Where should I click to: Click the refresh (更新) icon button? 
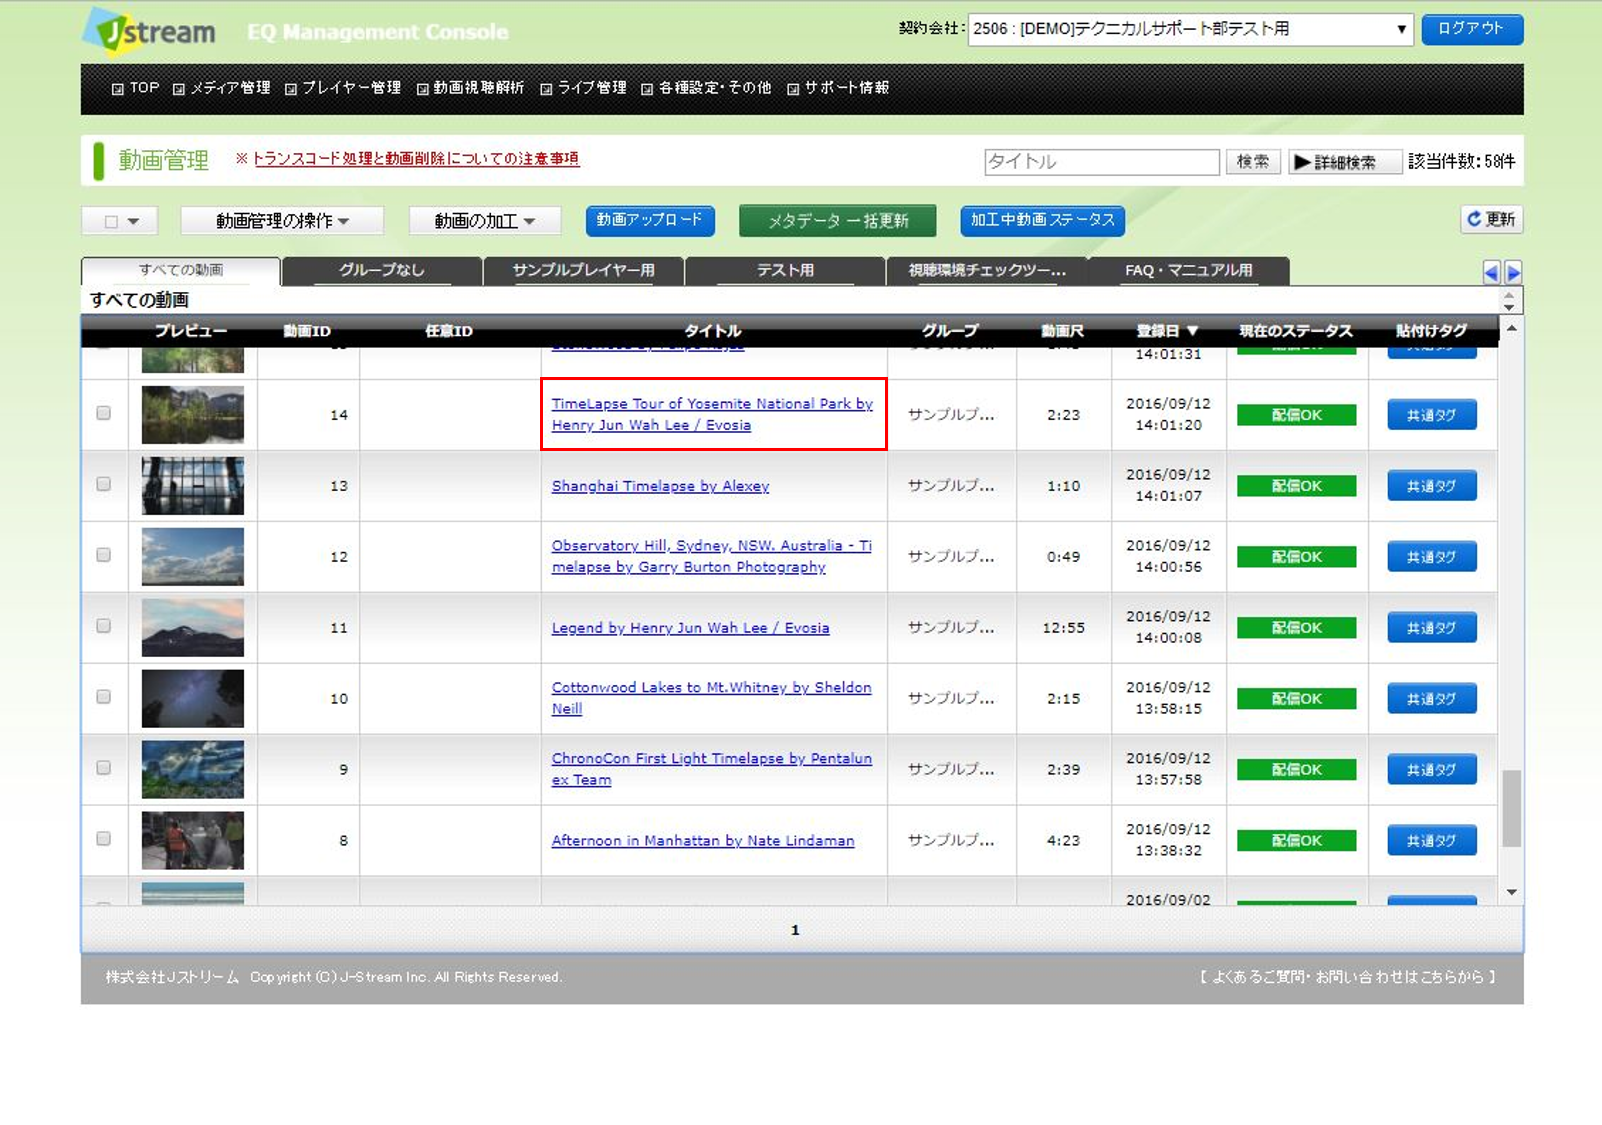(x=1491, y=219)
